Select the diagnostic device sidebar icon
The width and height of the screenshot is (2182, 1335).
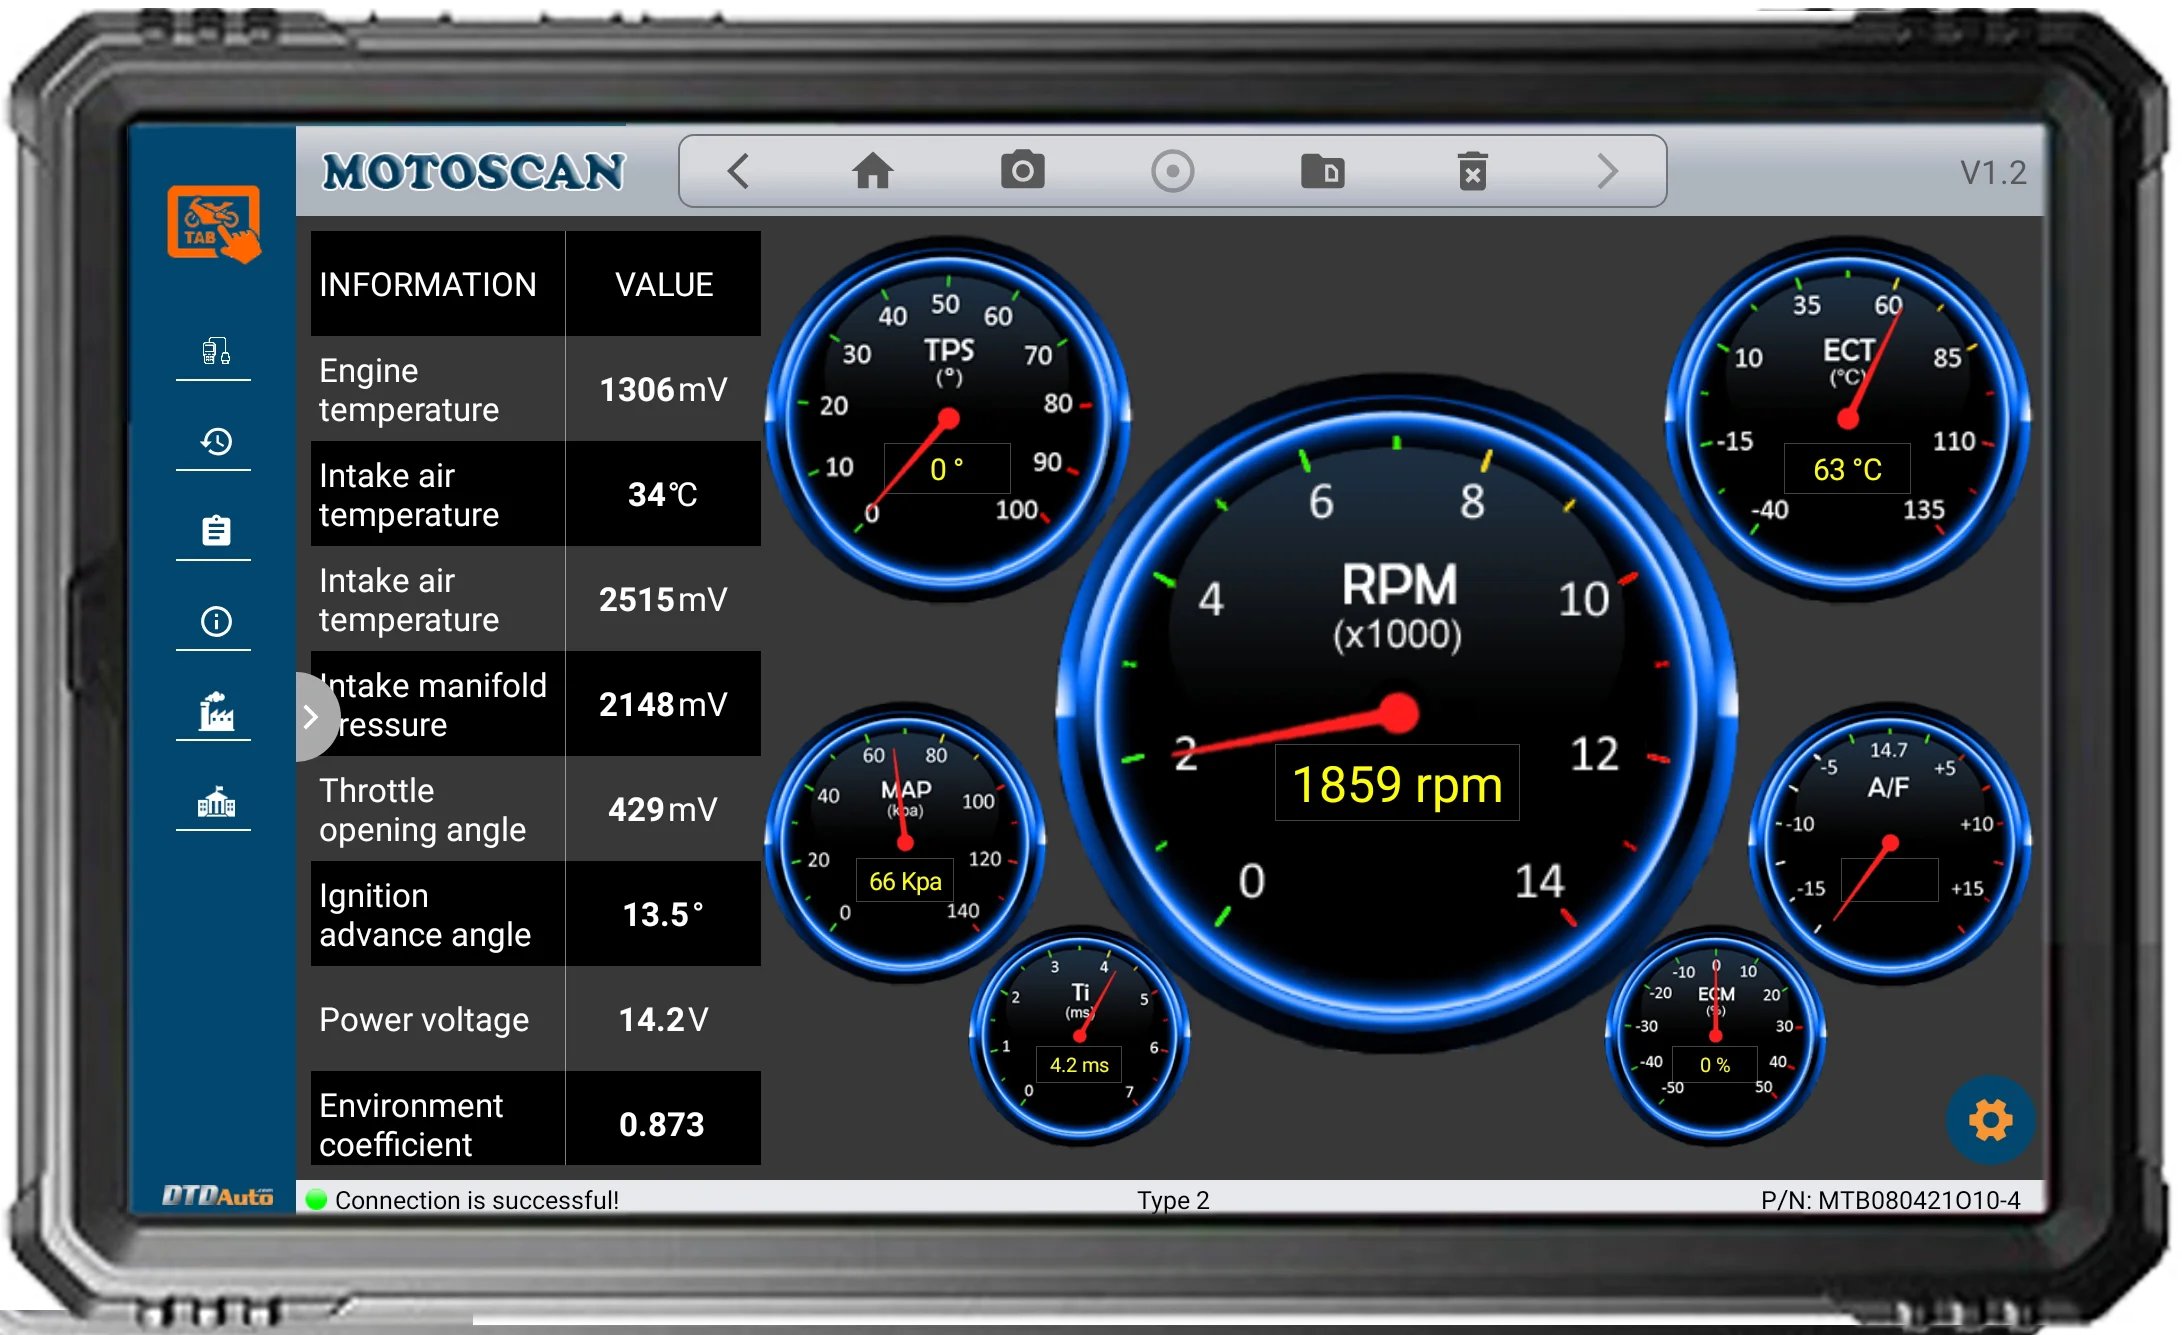(215, 352)
